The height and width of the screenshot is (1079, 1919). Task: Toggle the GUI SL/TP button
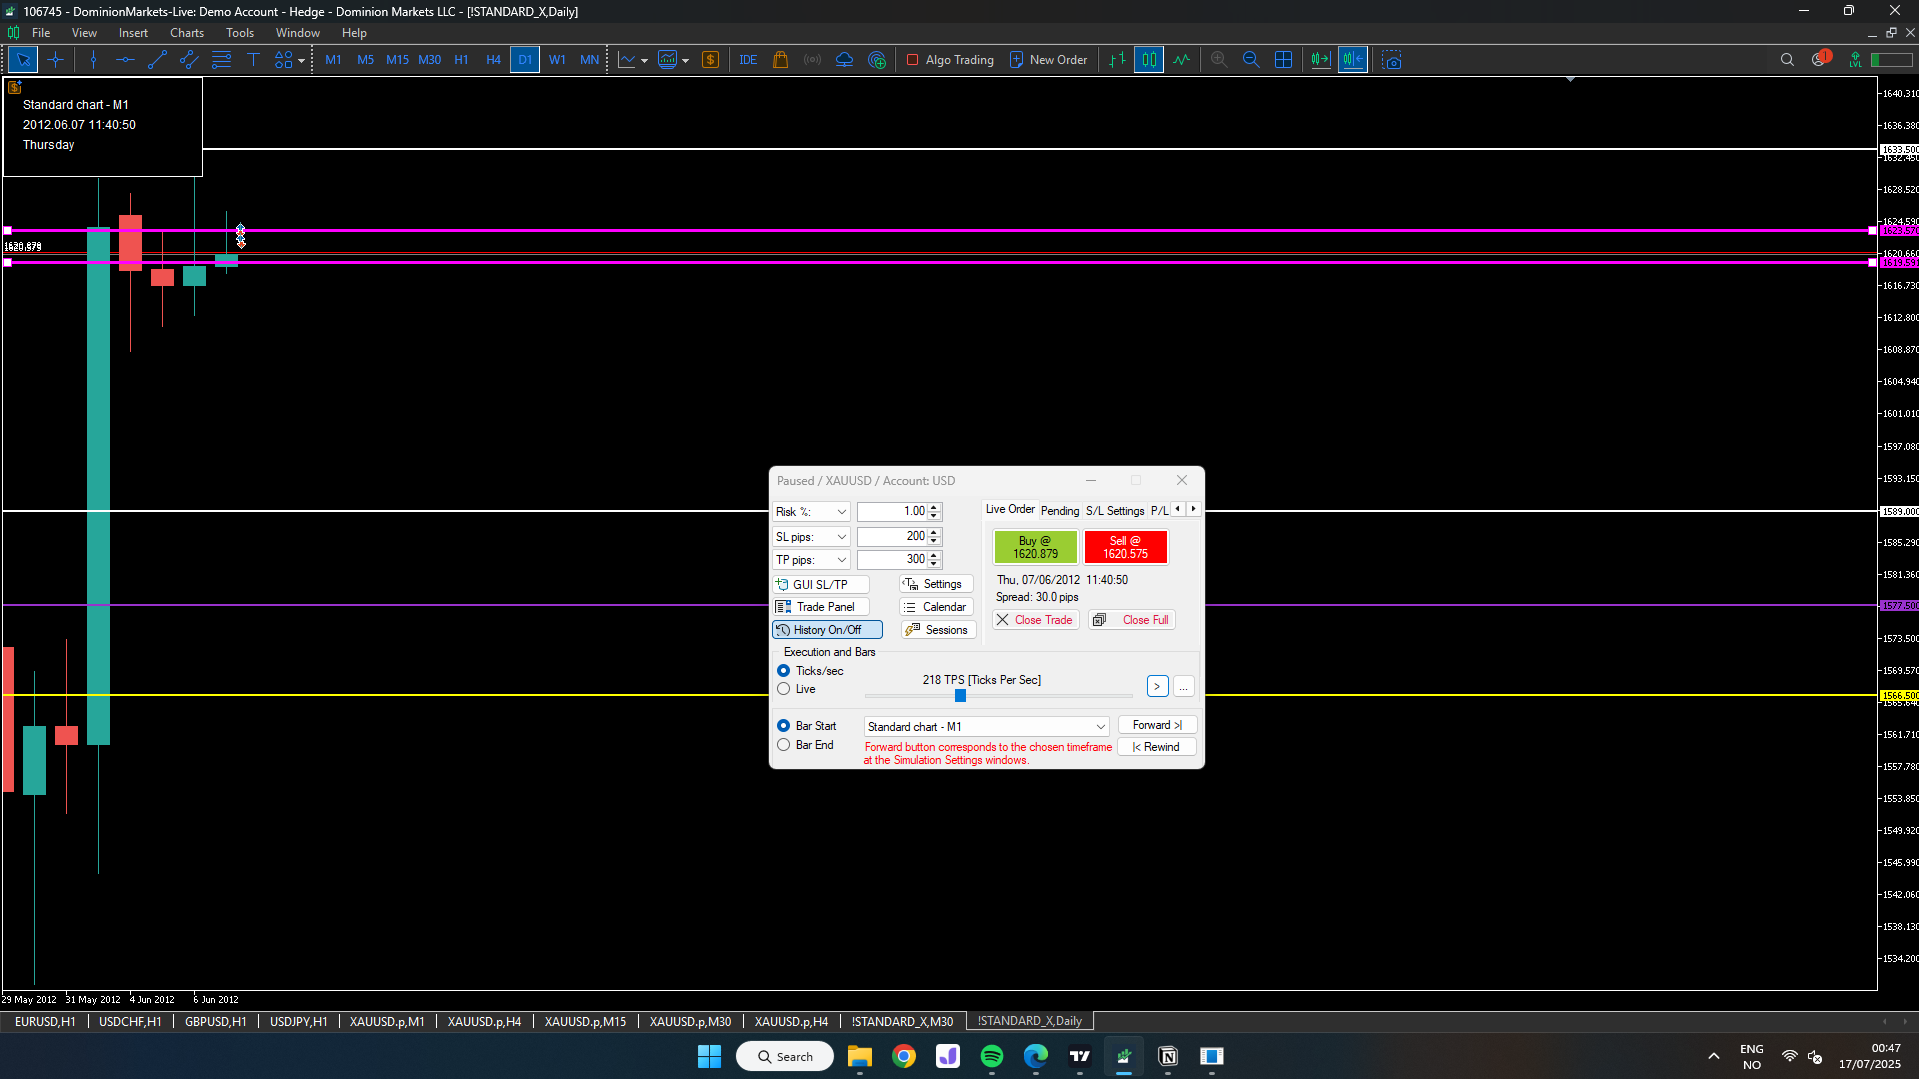point(821,585)
